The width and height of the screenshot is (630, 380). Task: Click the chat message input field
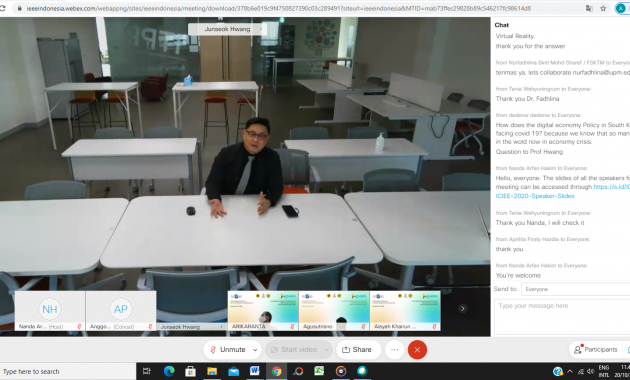[x=562, y=317]
